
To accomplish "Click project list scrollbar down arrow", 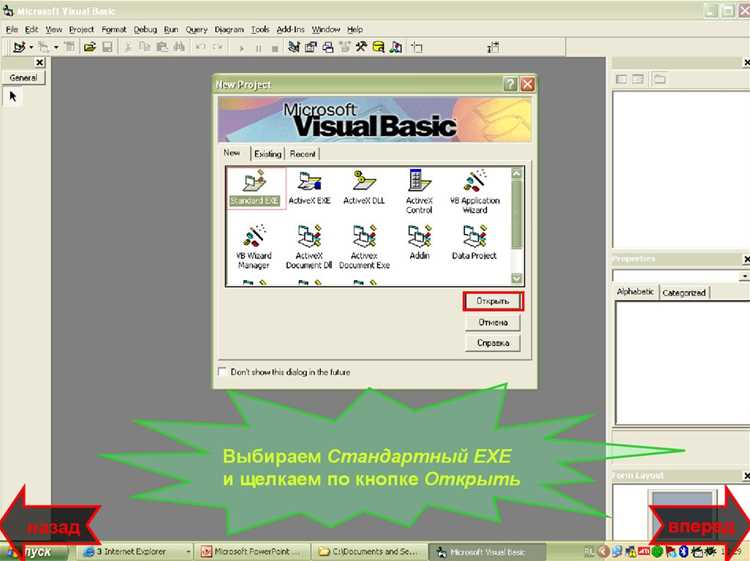I will click(x=517, y=278).
